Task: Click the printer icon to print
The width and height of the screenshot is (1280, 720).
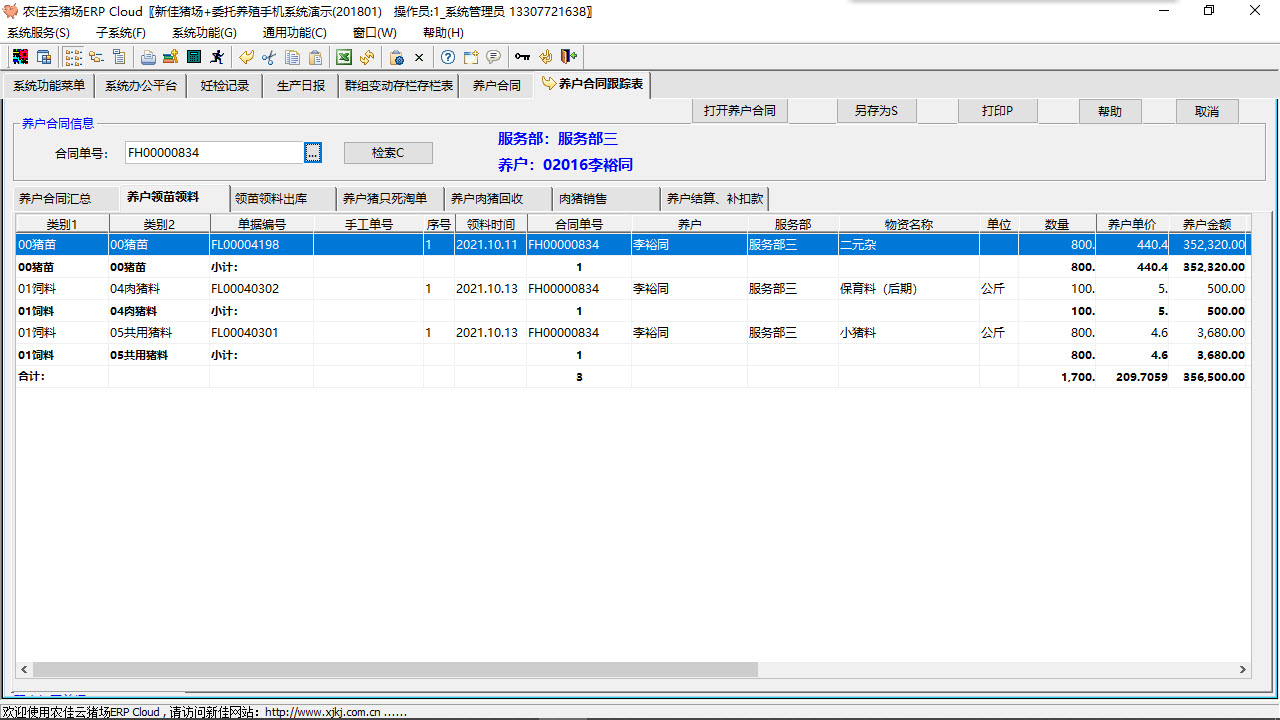Action: 148,56
